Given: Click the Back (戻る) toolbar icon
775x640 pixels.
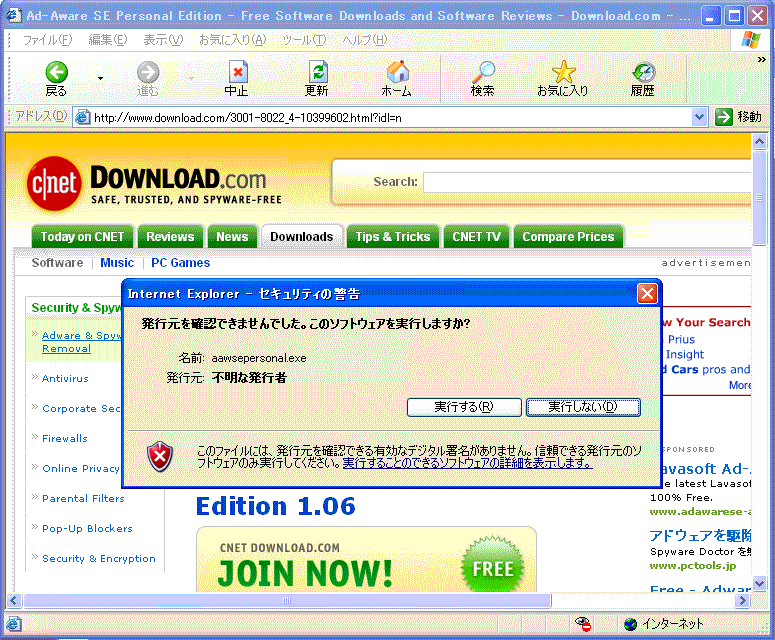Looking at the screenshot, I should pos(56,73).
